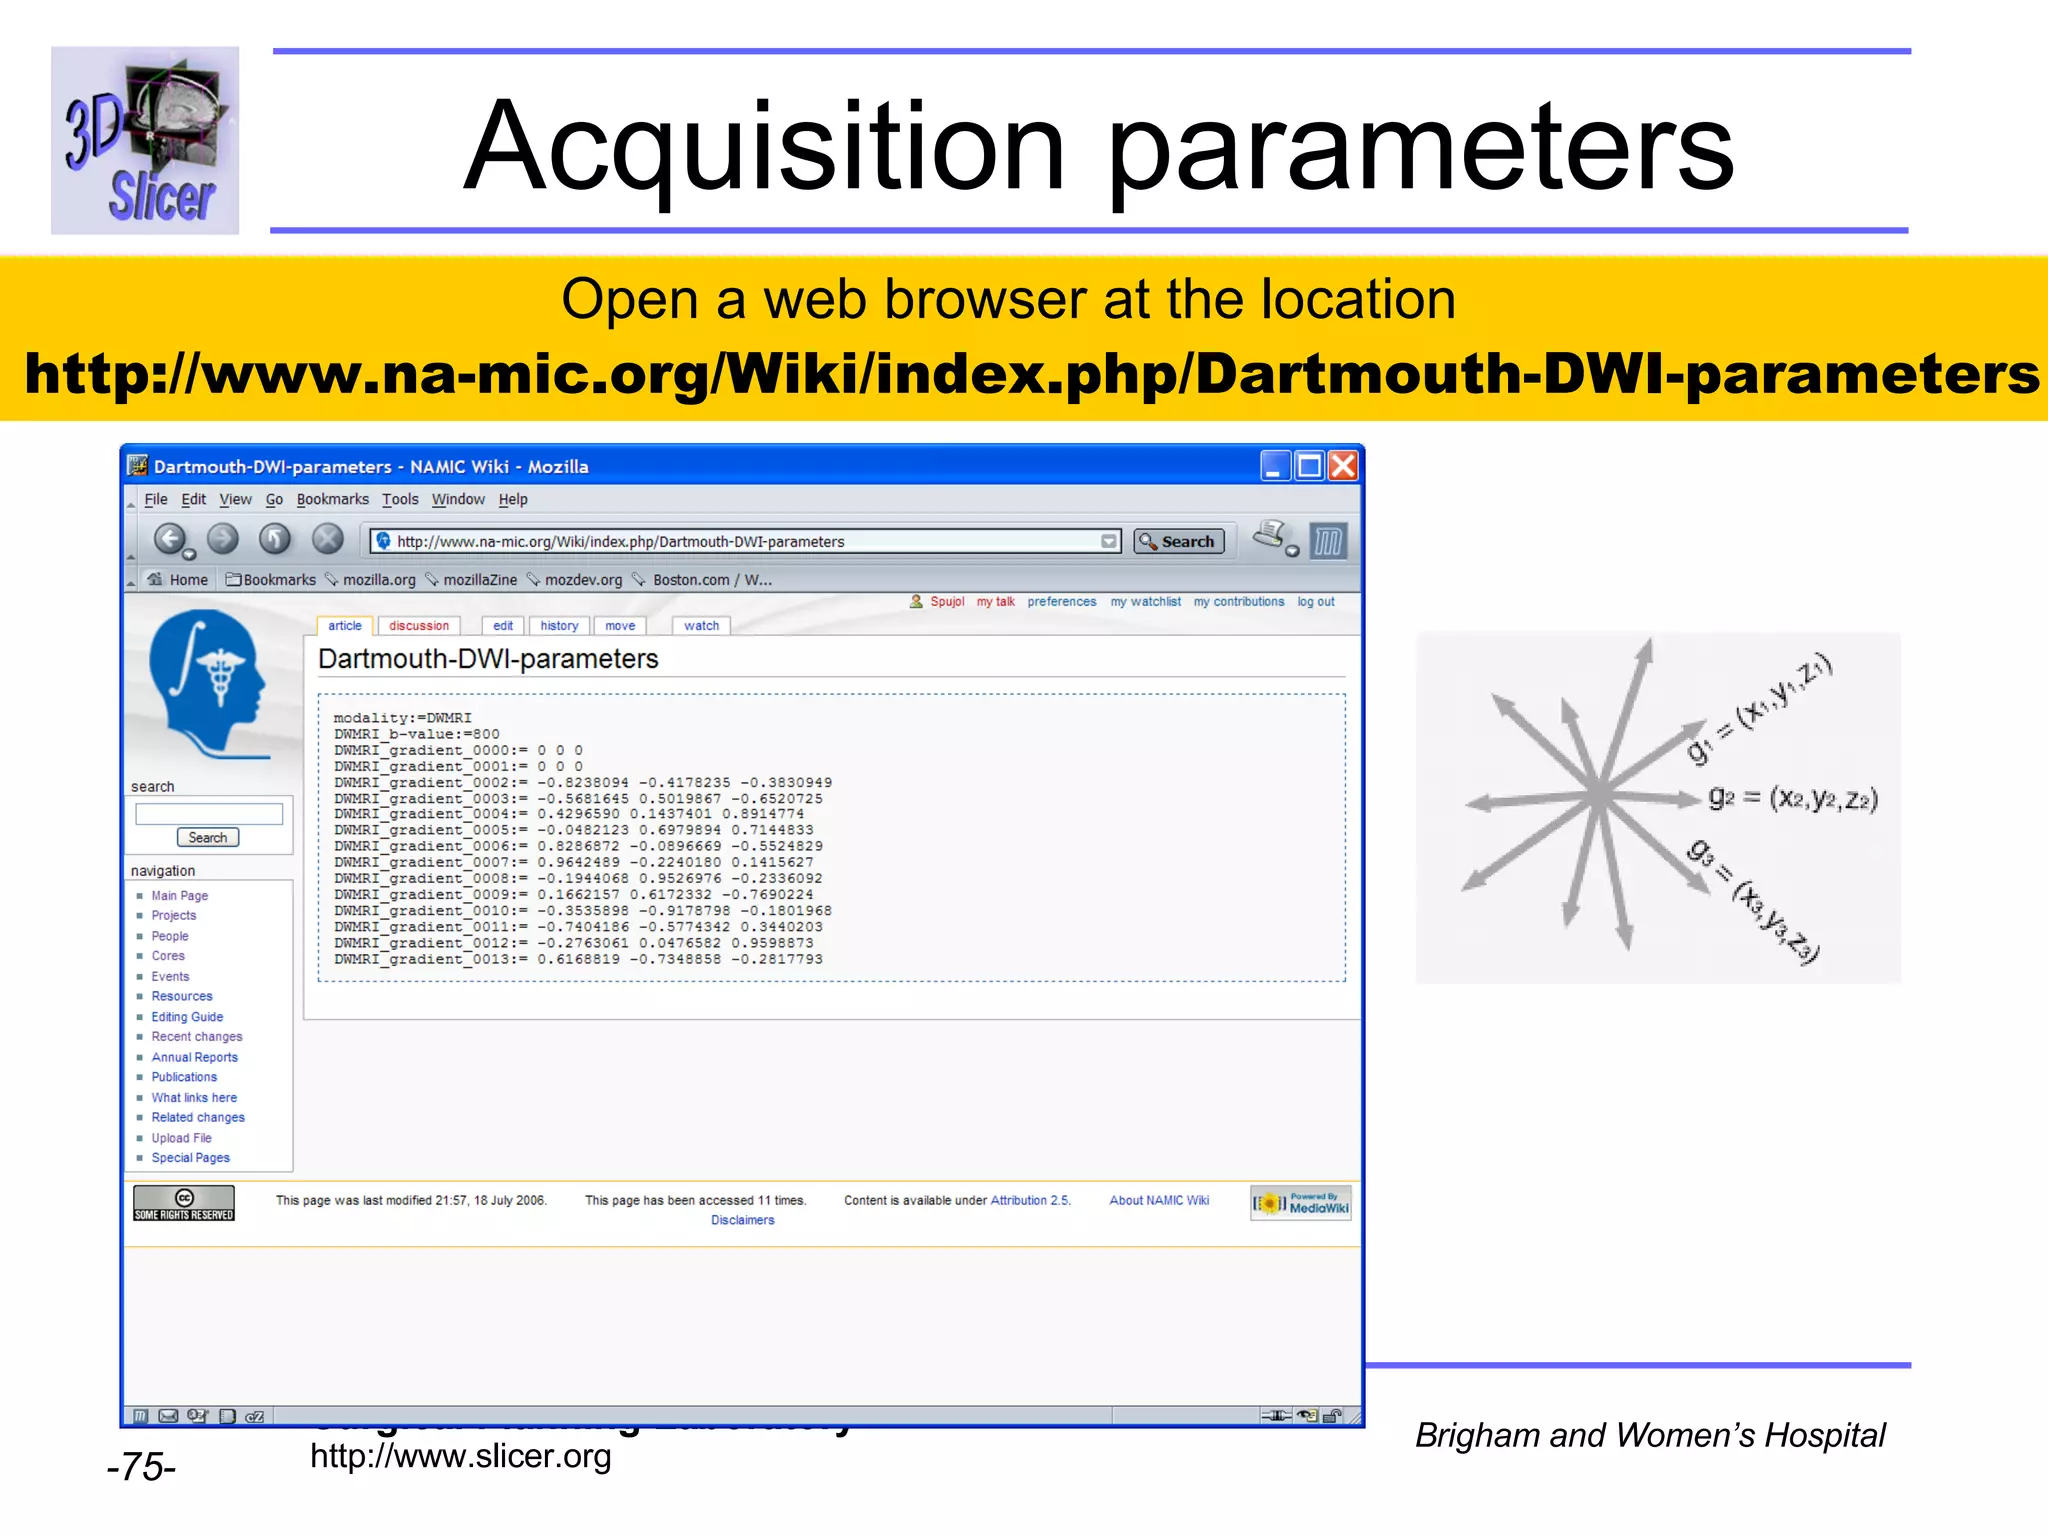The image size is (2048, 1536).
Task: Click the NAMIC head logo
Action: 208,685
